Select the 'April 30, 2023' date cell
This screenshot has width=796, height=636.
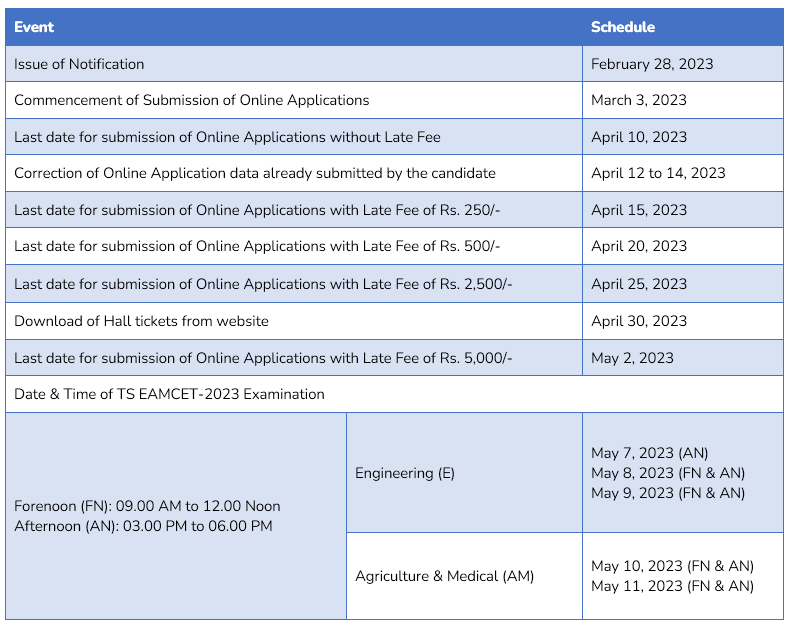pyautogui.click(x=683, y=321)
